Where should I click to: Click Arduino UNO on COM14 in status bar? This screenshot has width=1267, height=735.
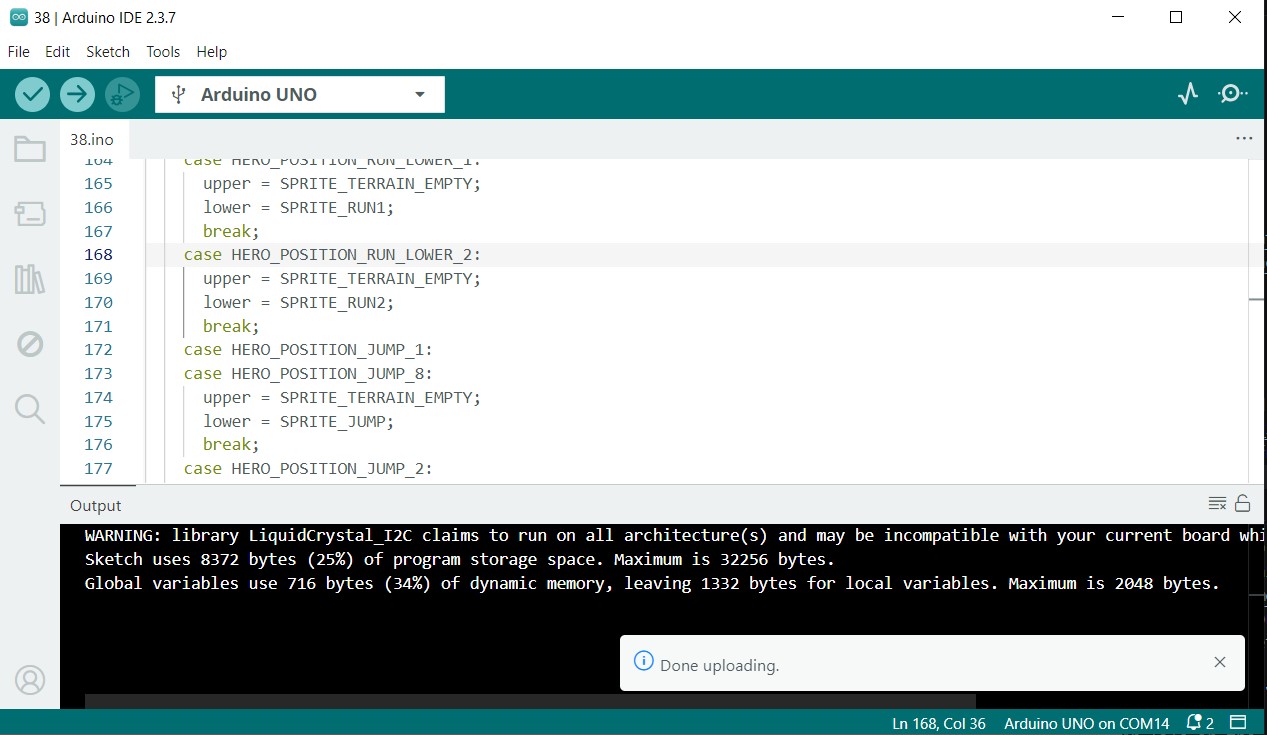pos(1087,723)
